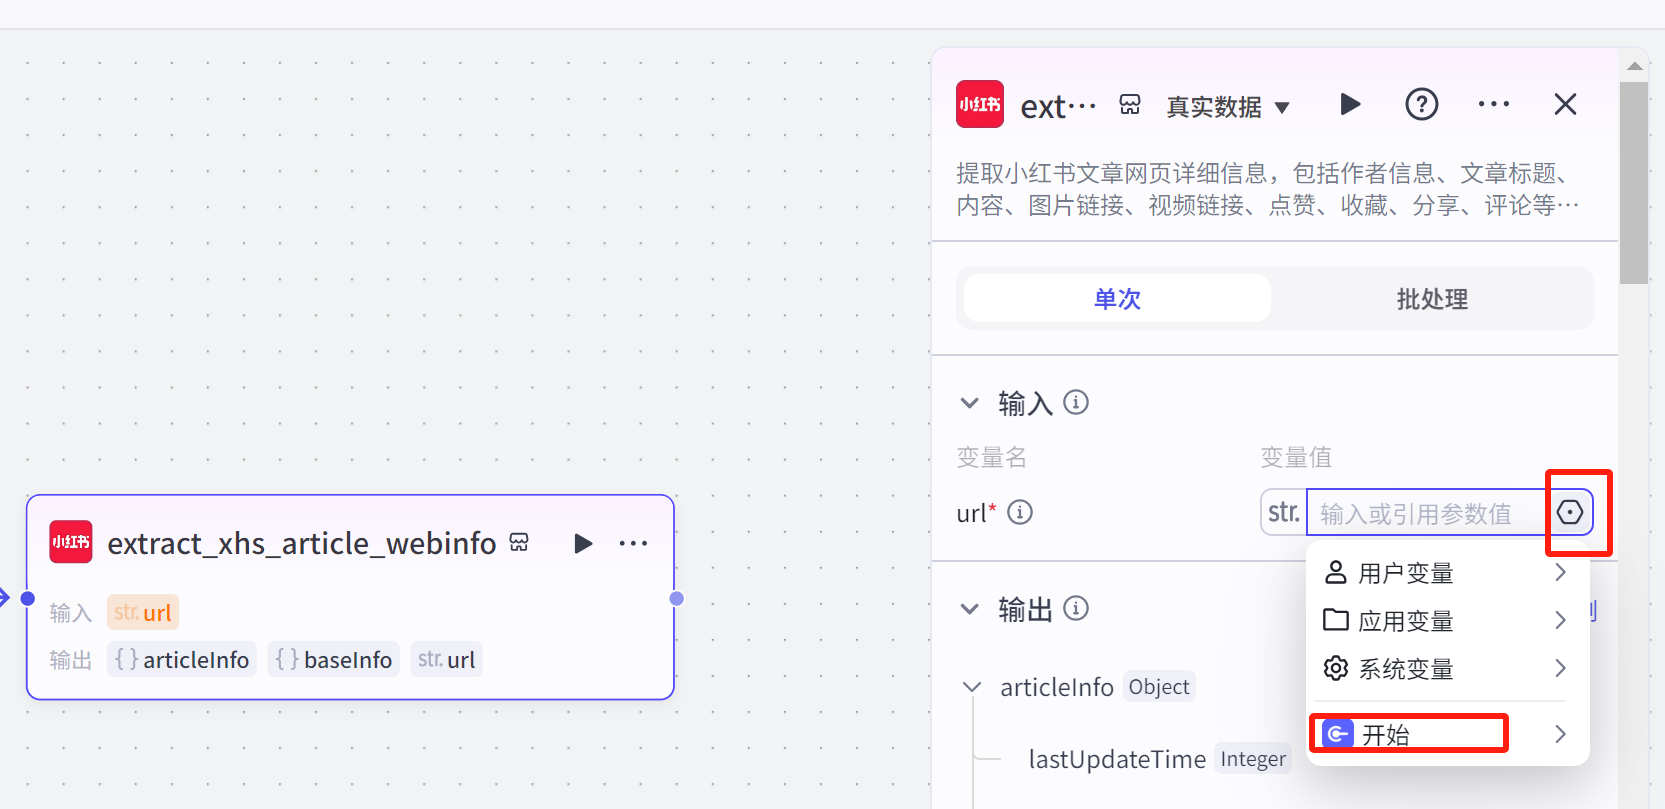This screenshot has height=809, width=1665.
Task: Click the url variable name label
Action: [x=971, y=513]
